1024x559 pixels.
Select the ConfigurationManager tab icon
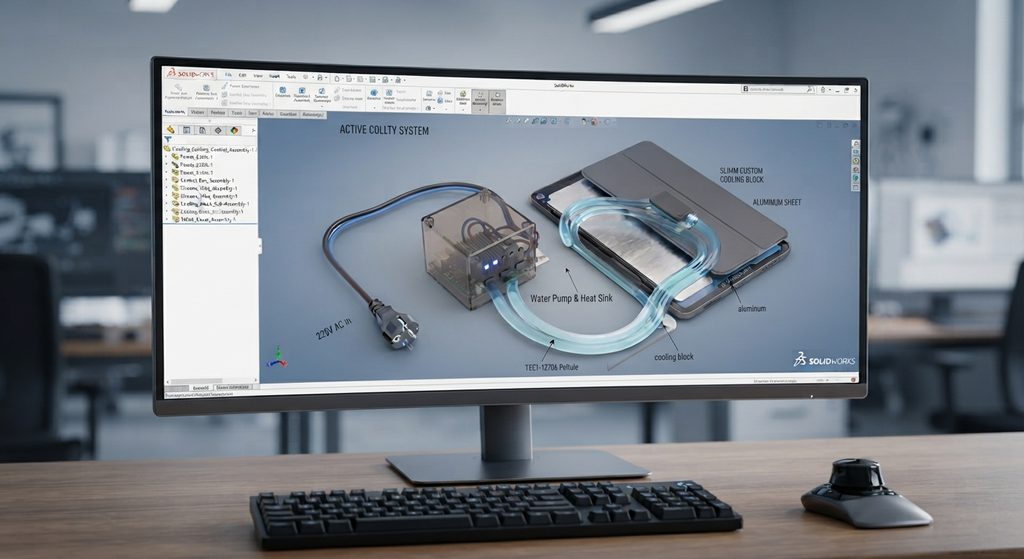pos(202,130)
